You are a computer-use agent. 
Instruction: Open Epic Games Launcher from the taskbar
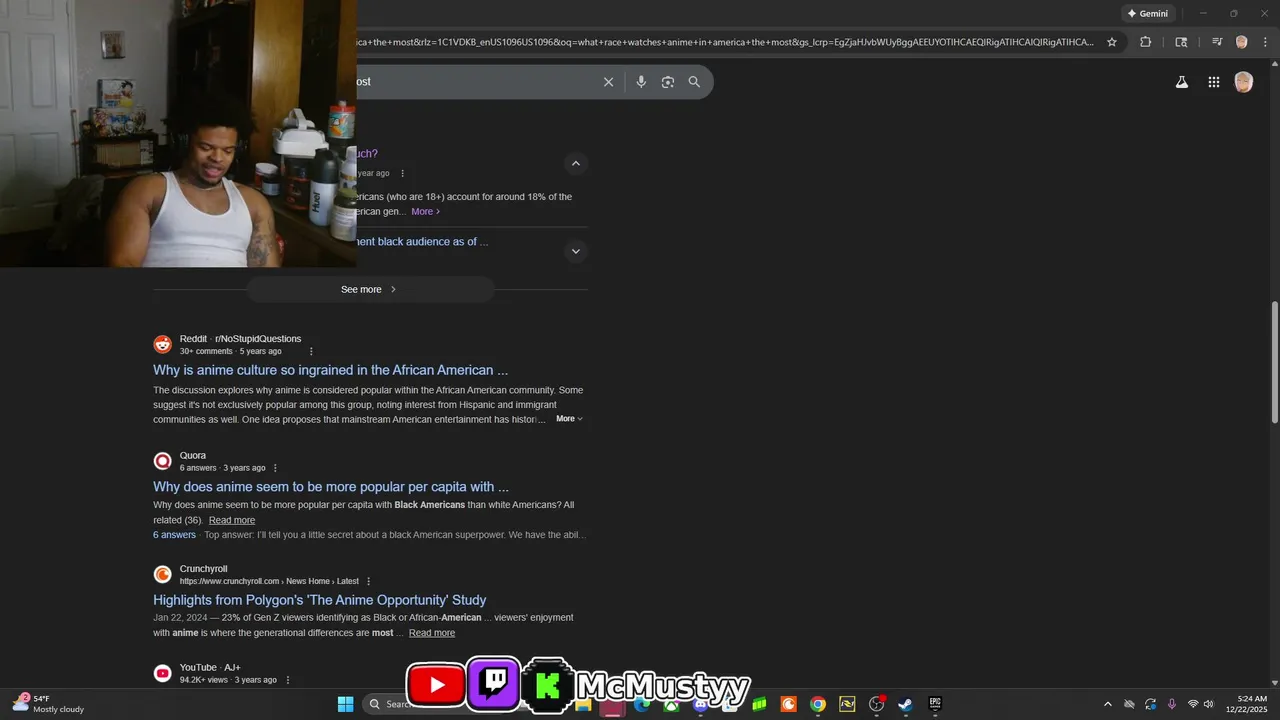point(935,704)
